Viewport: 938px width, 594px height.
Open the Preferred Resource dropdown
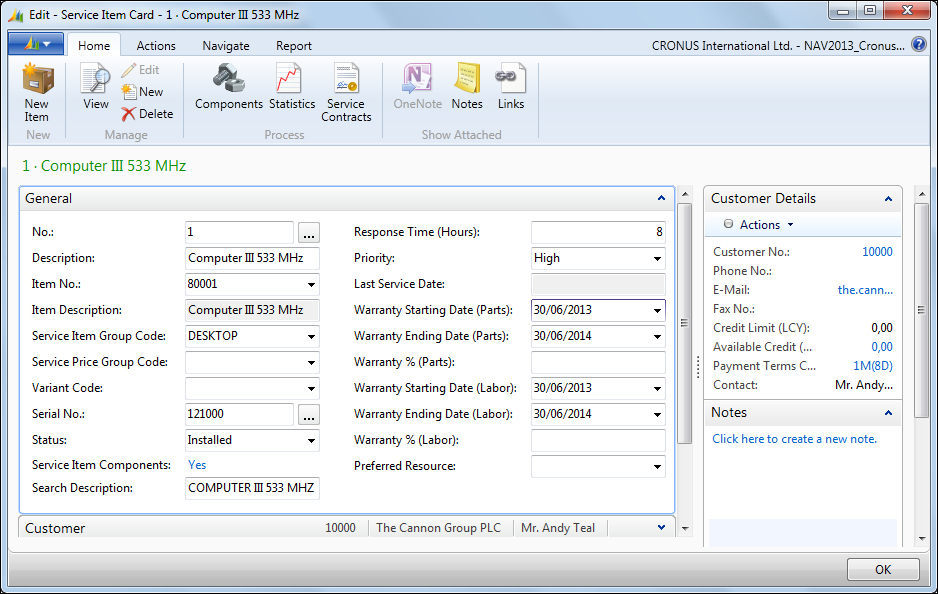tap(657, 467)
